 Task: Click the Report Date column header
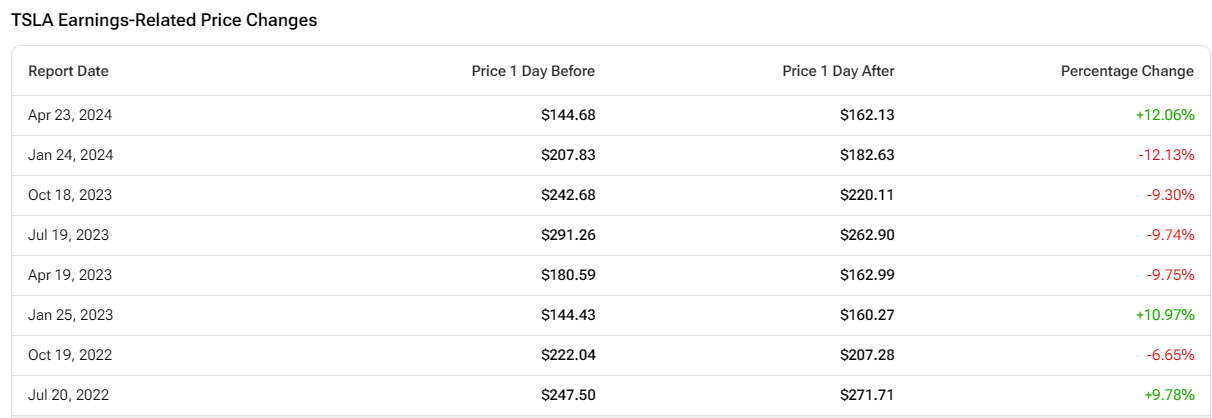coord(68,71)
